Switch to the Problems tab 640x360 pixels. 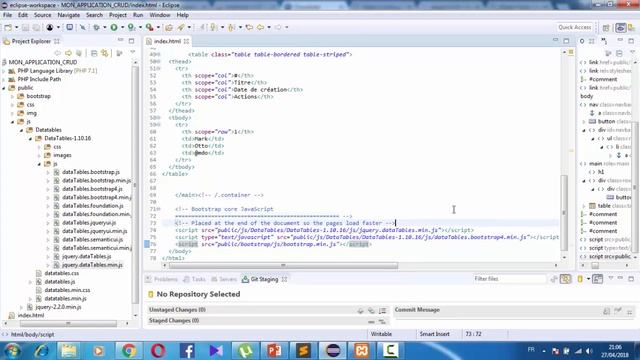coord(162,279)
